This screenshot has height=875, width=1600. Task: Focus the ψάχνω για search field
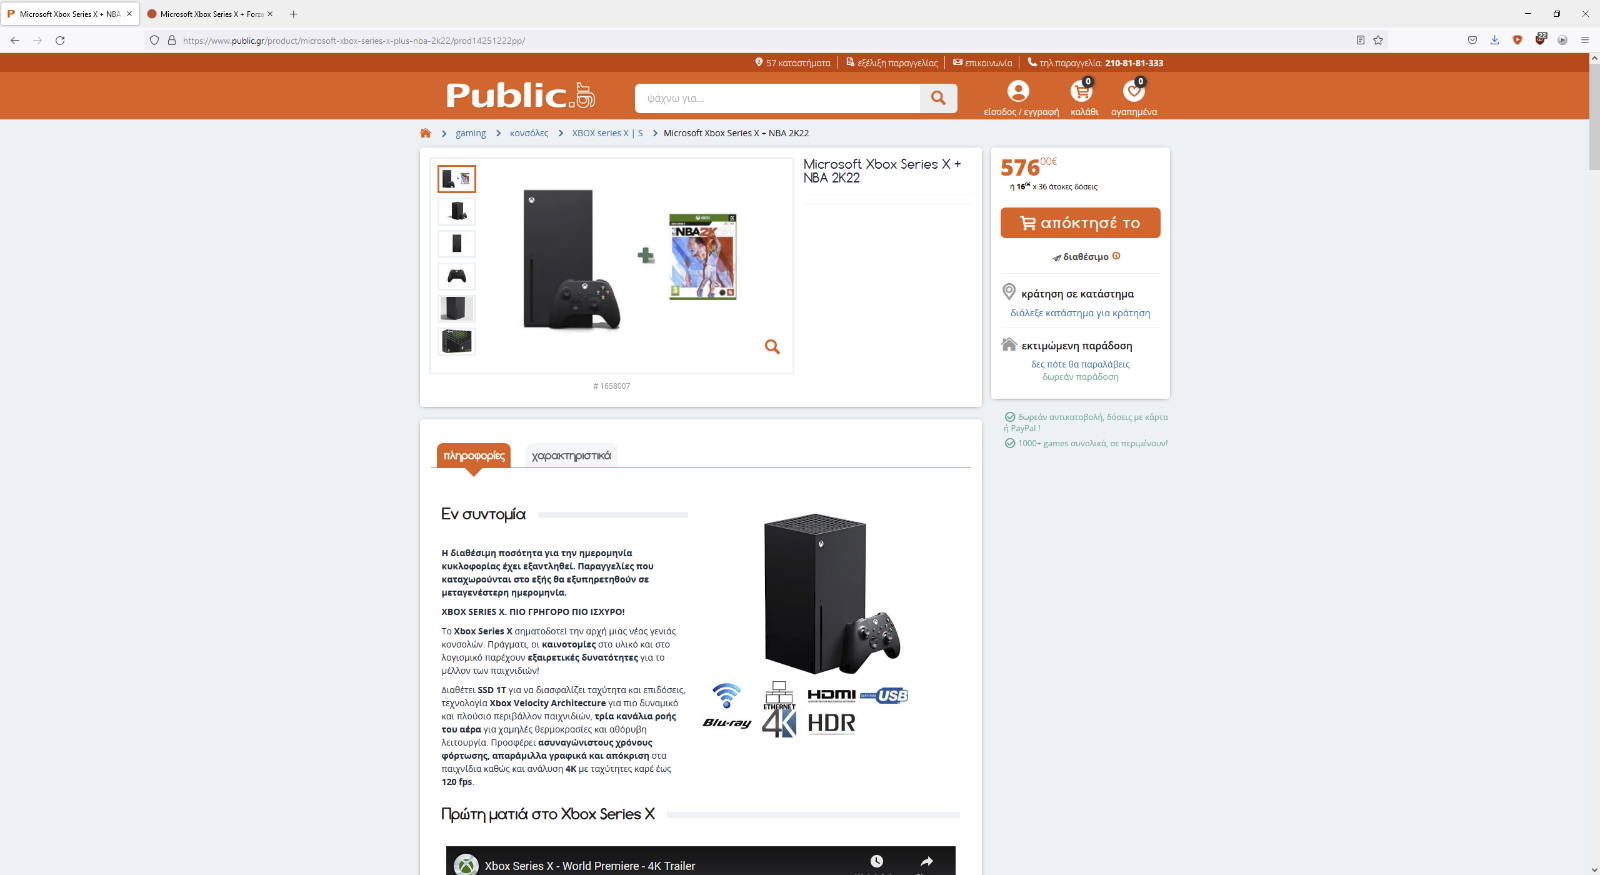[x=777, y=98]
